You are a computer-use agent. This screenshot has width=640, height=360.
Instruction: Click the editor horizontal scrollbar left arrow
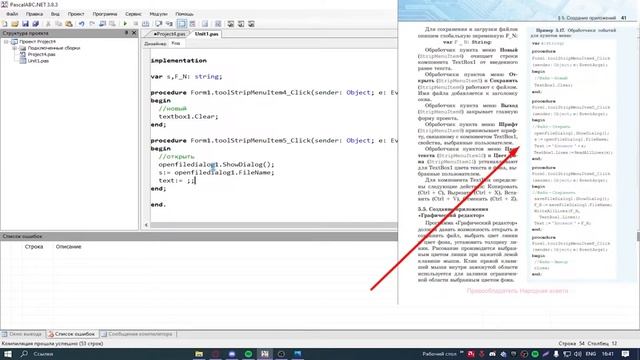click(147, 225)
